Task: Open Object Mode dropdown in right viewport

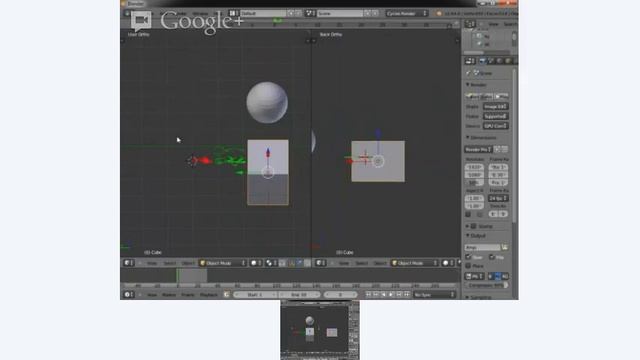Action: point(415,263)
